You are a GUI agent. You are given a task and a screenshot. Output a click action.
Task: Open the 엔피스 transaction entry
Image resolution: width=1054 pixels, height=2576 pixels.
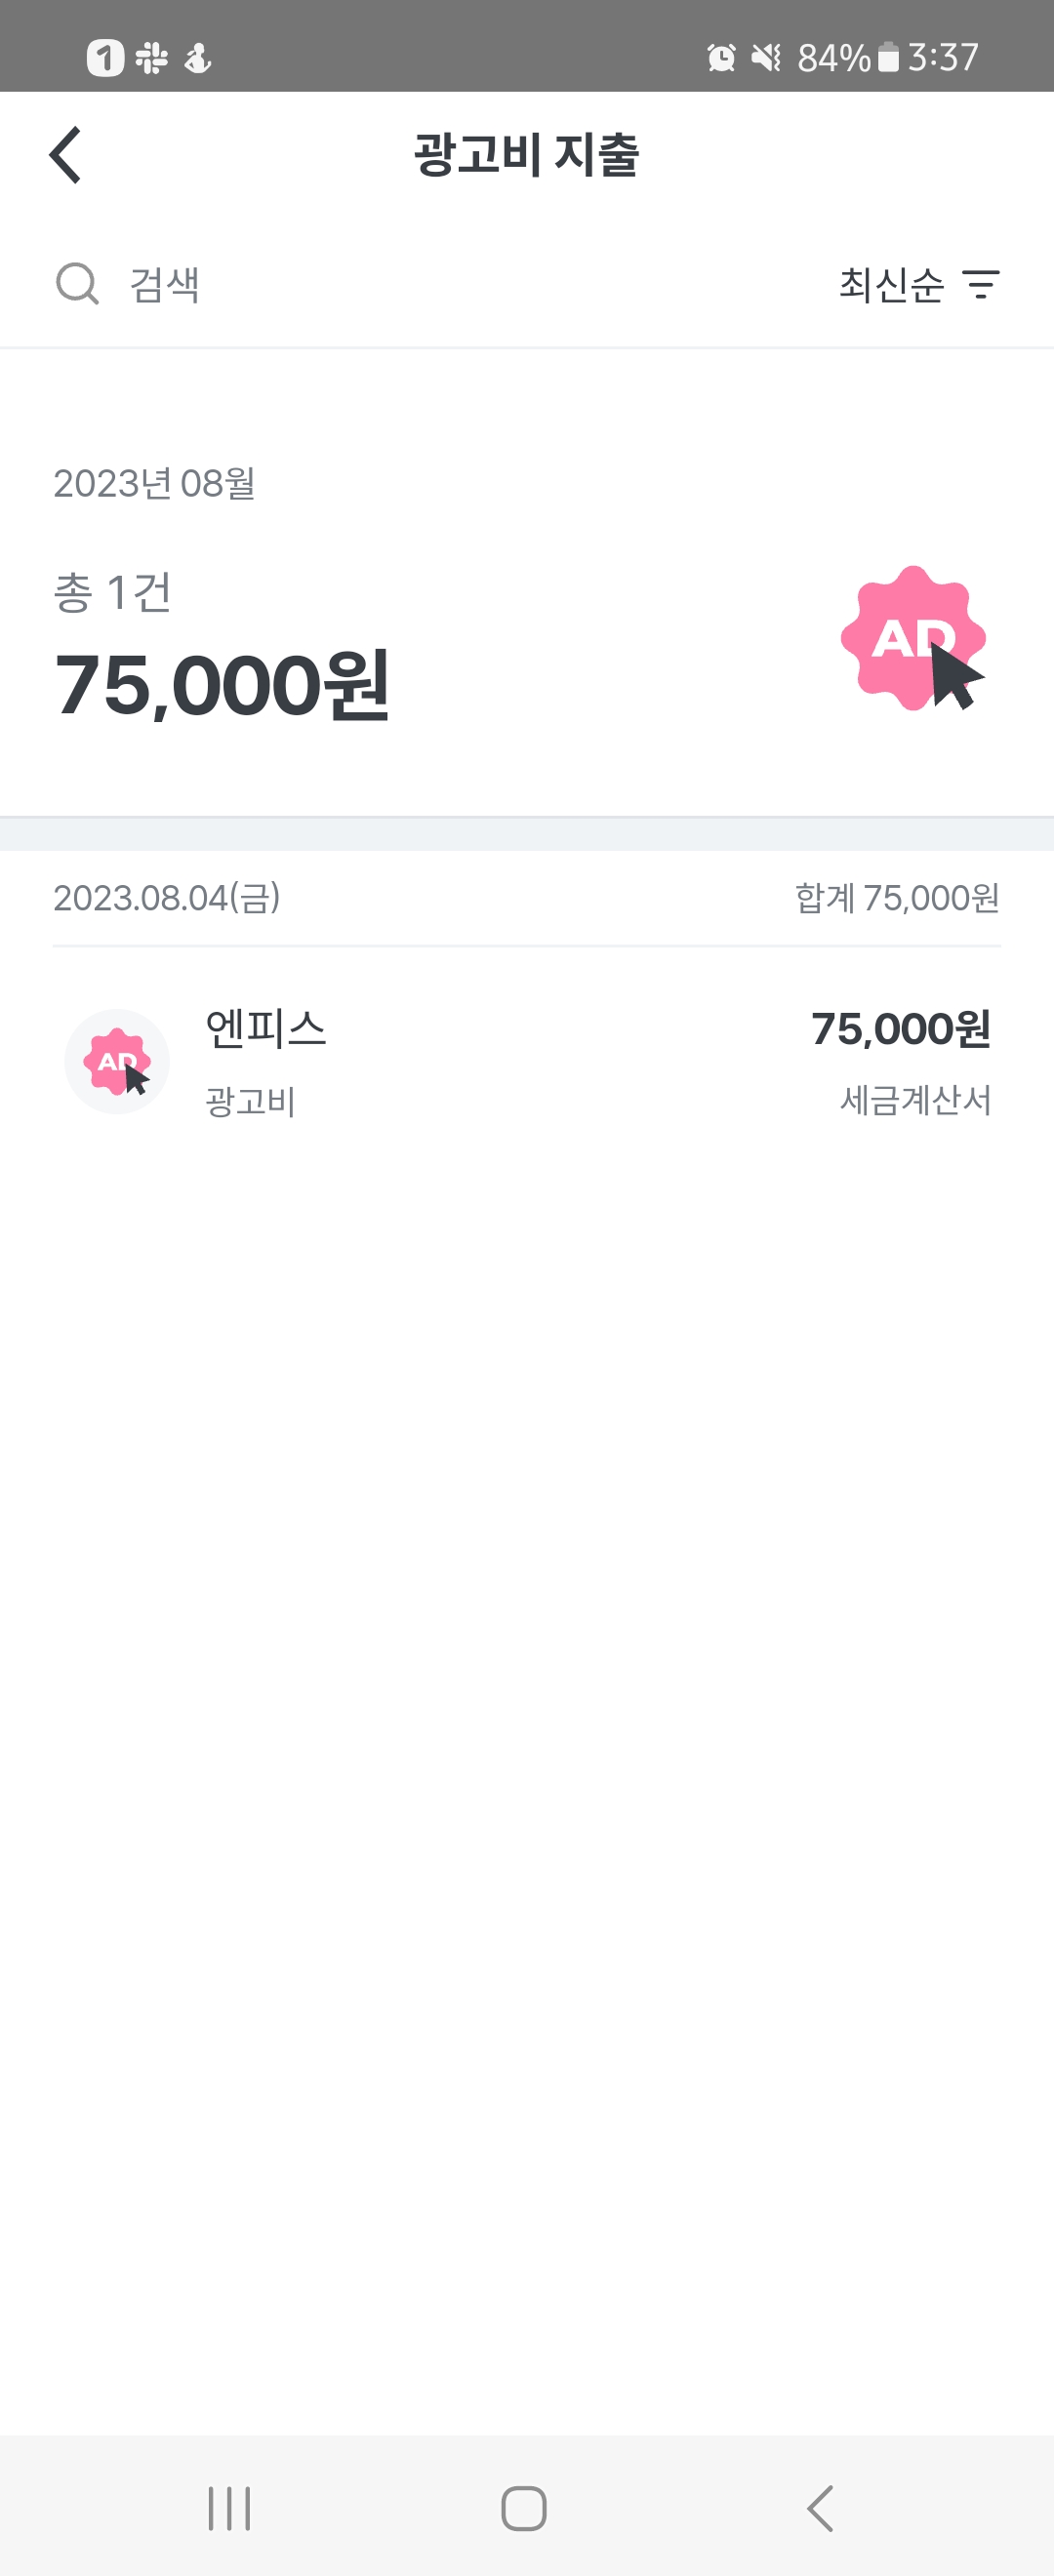click(x=527, y=1061)
